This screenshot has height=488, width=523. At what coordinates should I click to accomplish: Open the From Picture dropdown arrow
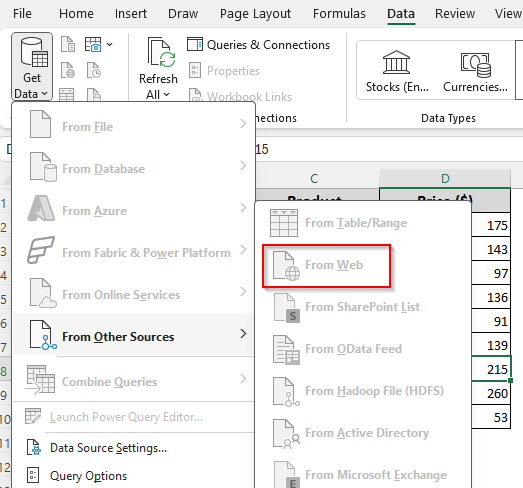click(109, 44)
